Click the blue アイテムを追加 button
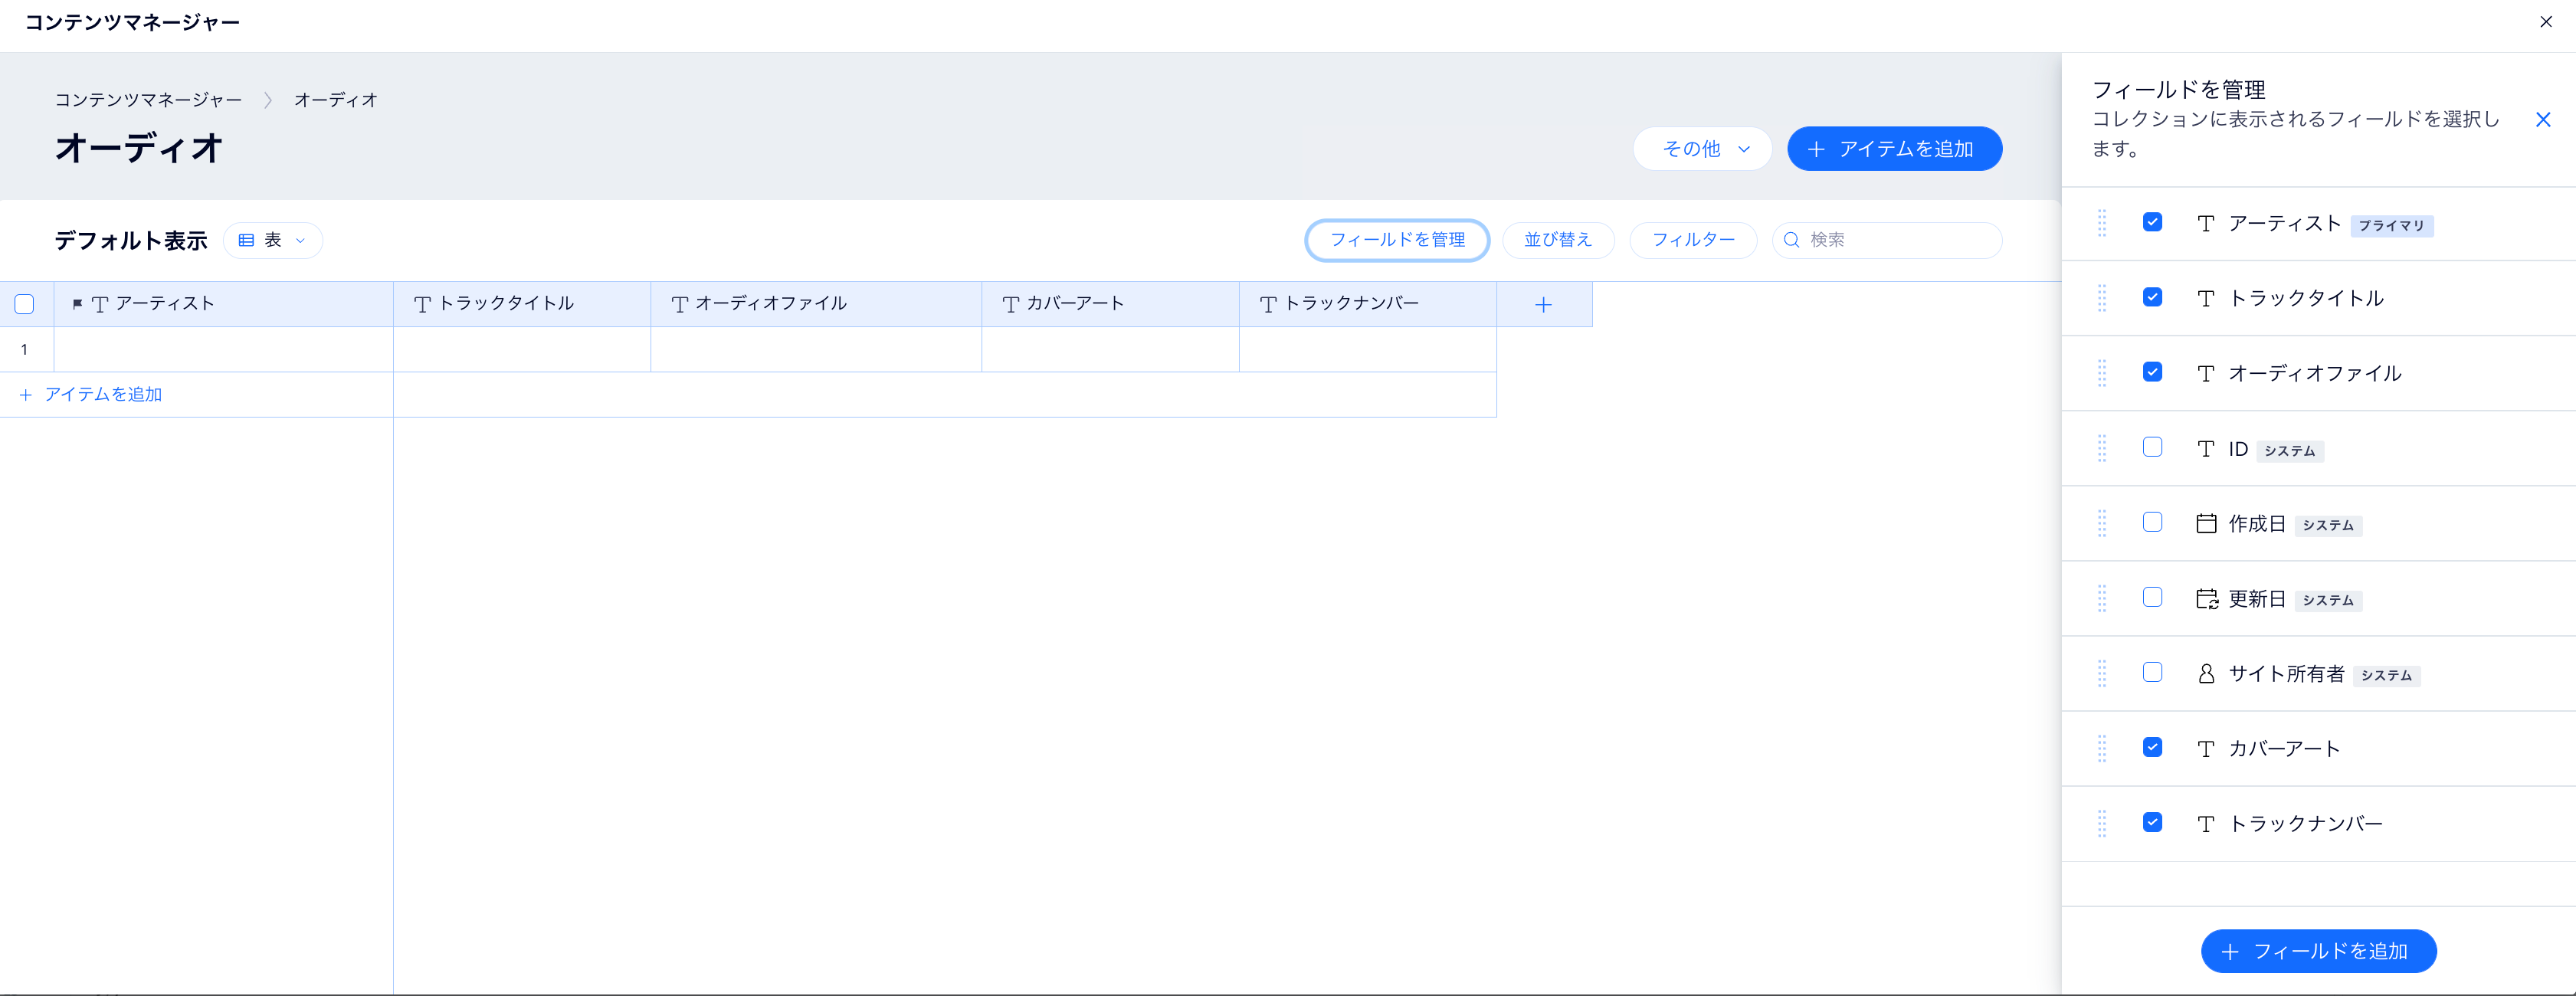This screenshot has height=996, width=2576. [1894, 149]
